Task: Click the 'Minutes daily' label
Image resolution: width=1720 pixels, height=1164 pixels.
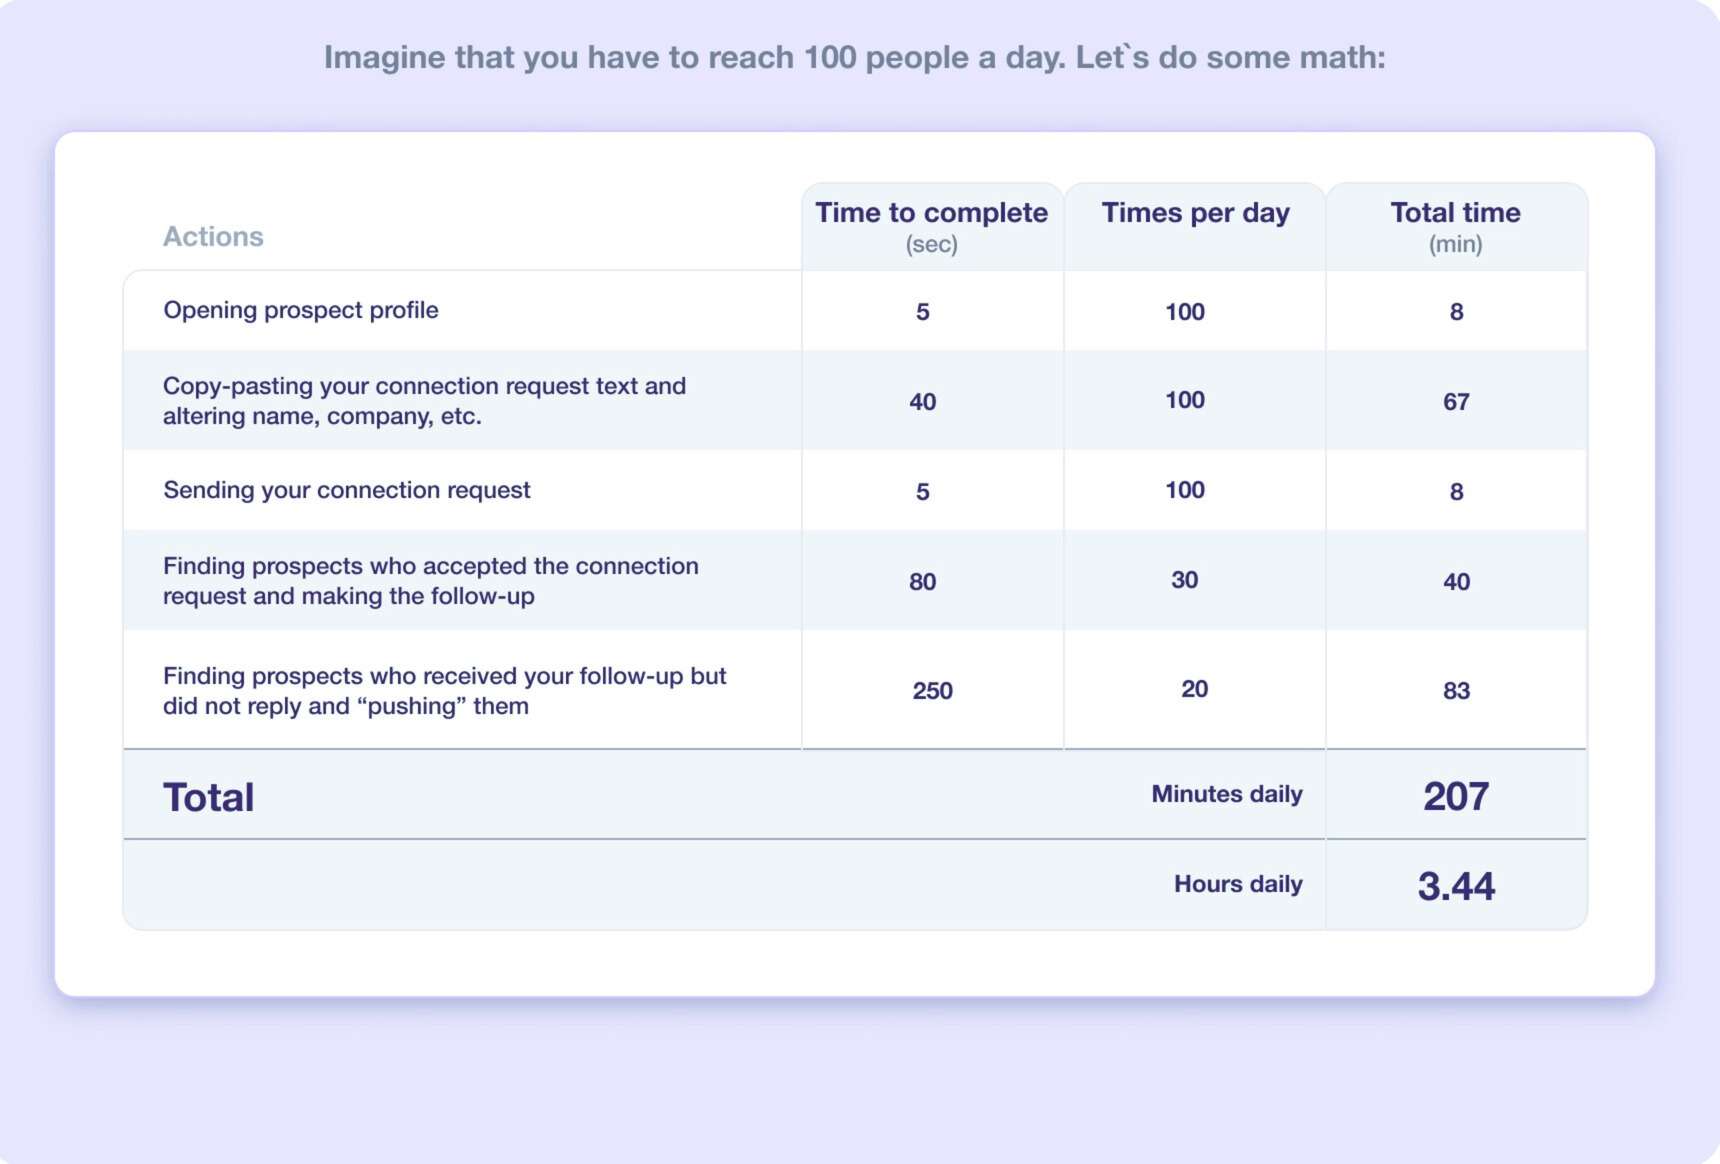Action: [1227, 794]
